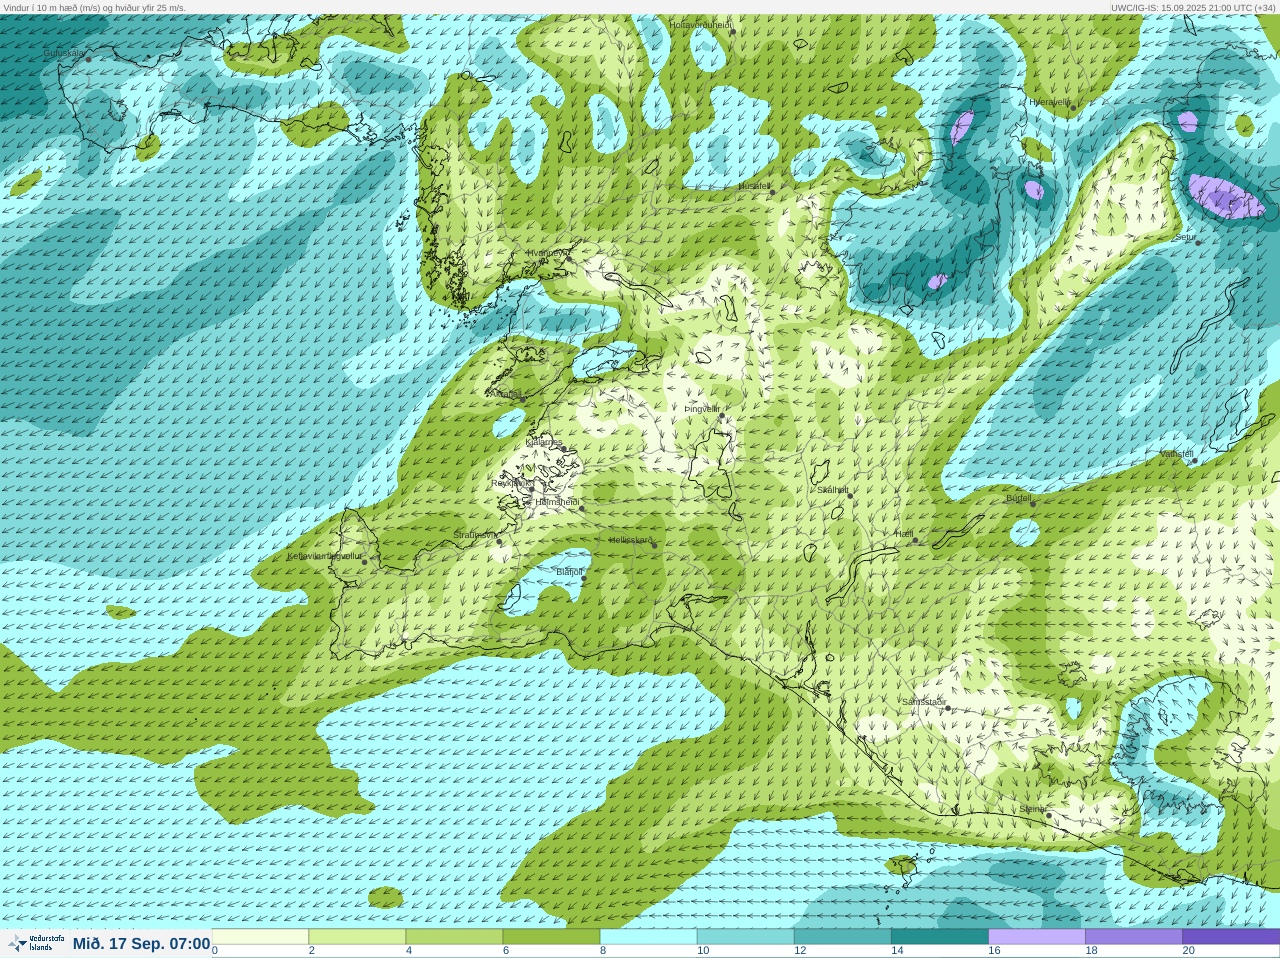Click the 'Mið. 17 Sep. 07:00' forecast time label
Image resolution: width=1280 pixels, height=958 pixels.
(141, 944)
